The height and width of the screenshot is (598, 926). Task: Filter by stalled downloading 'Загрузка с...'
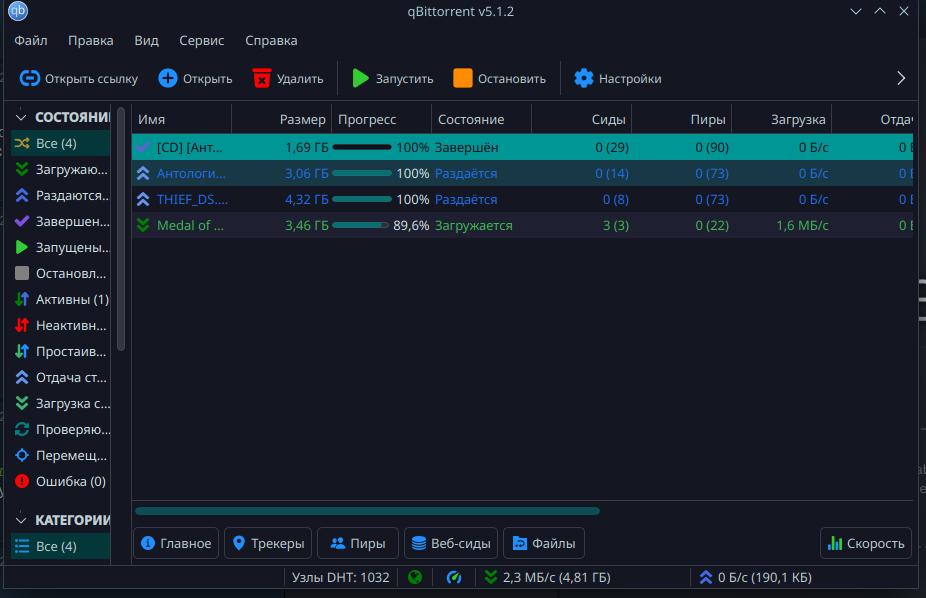point(60,403)
